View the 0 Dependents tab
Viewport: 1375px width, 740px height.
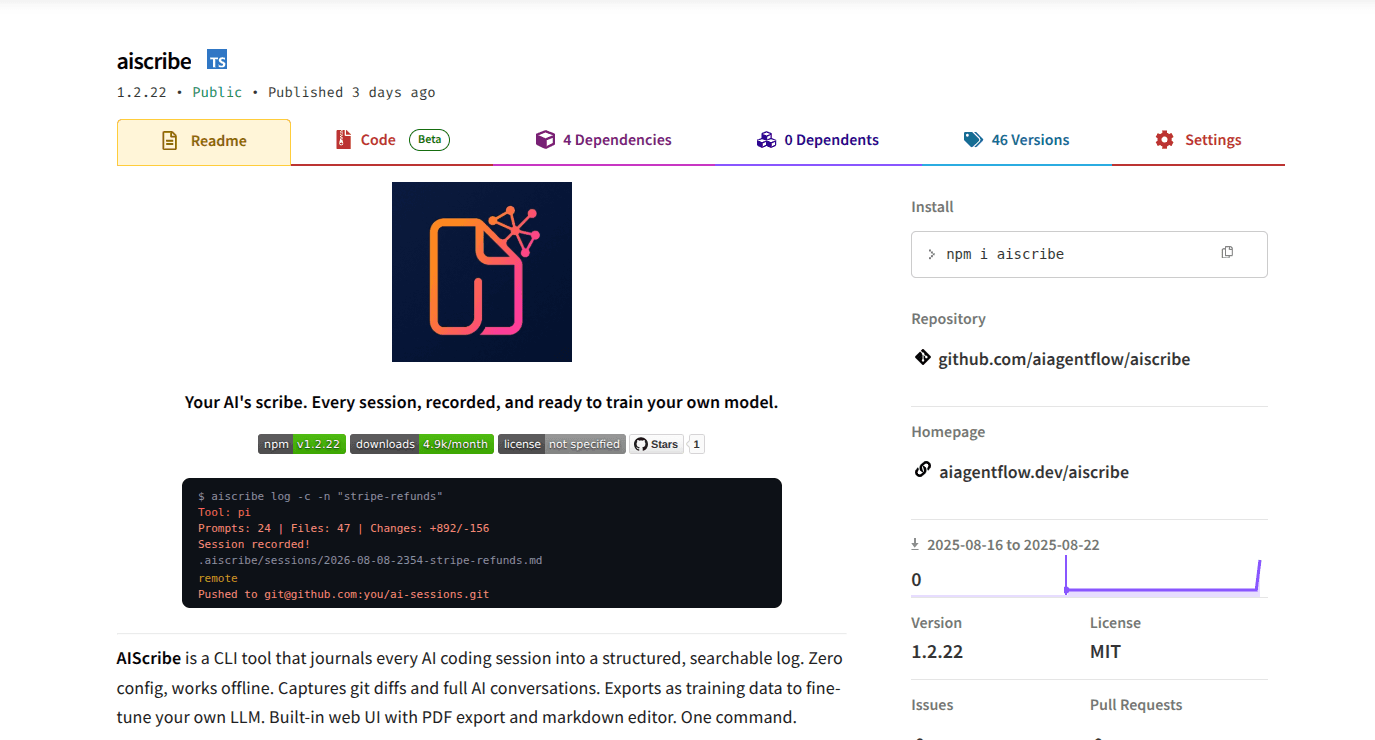pos(817,140)
